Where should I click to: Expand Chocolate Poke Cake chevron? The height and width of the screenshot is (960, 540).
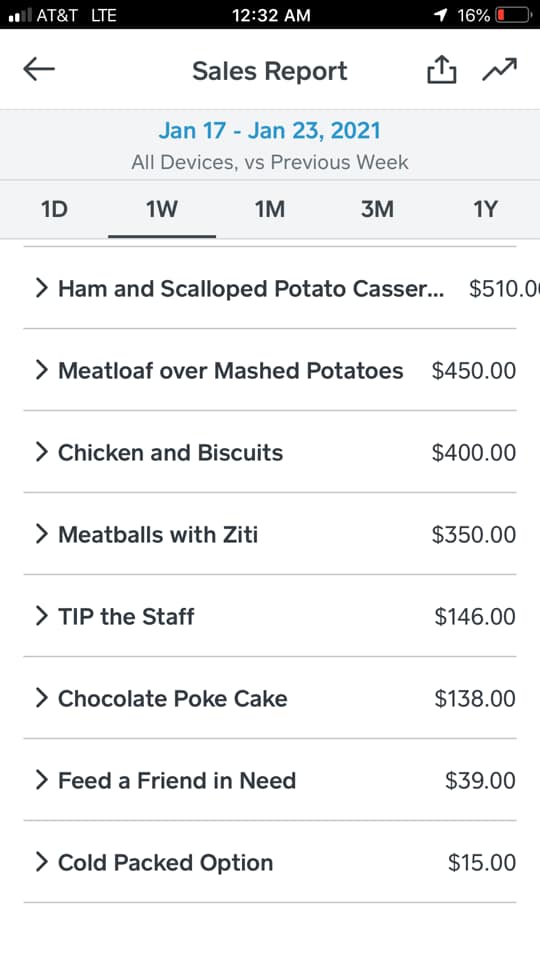(42, 699)
